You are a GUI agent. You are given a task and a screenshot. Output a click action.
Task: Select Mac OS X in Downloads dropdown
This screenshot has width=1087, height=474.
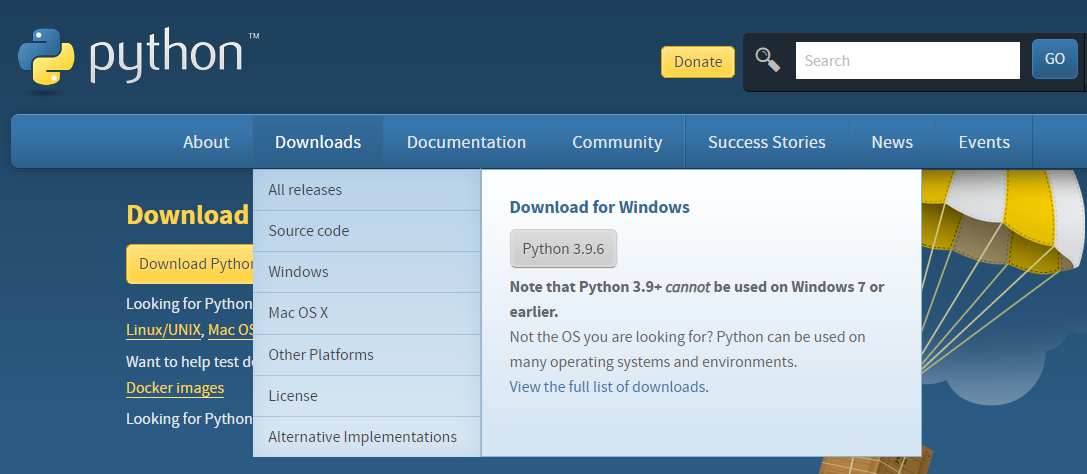tap(367, 313)
